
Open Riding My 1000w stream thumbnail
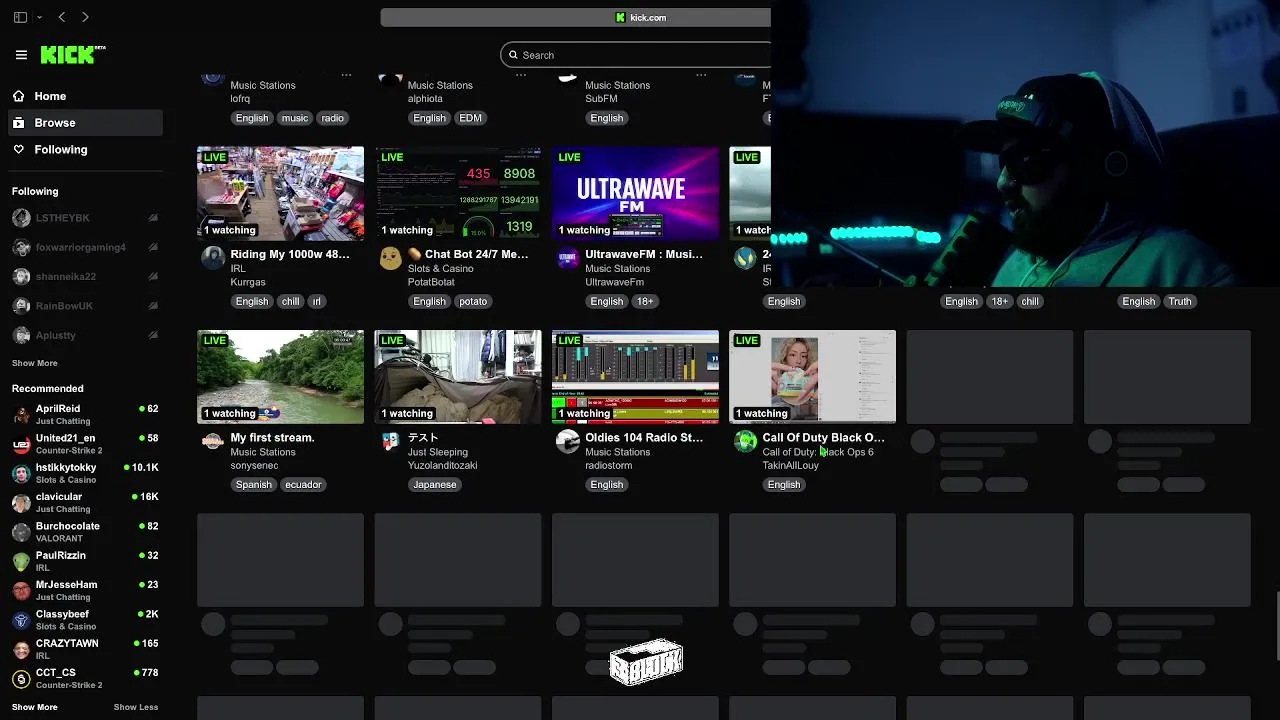[281, 193]
